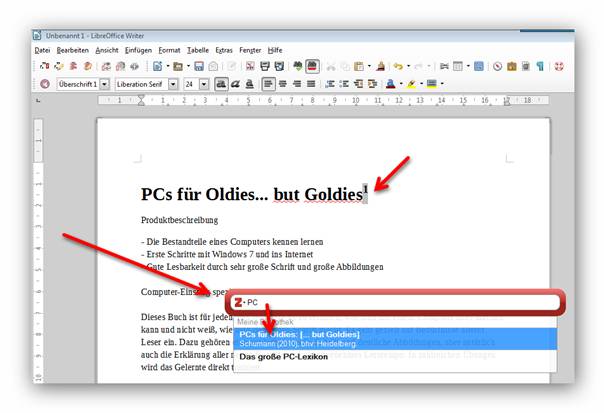604x413 pixels.
Task: Undo the last action with the Undo arrow
Action: 398,66
